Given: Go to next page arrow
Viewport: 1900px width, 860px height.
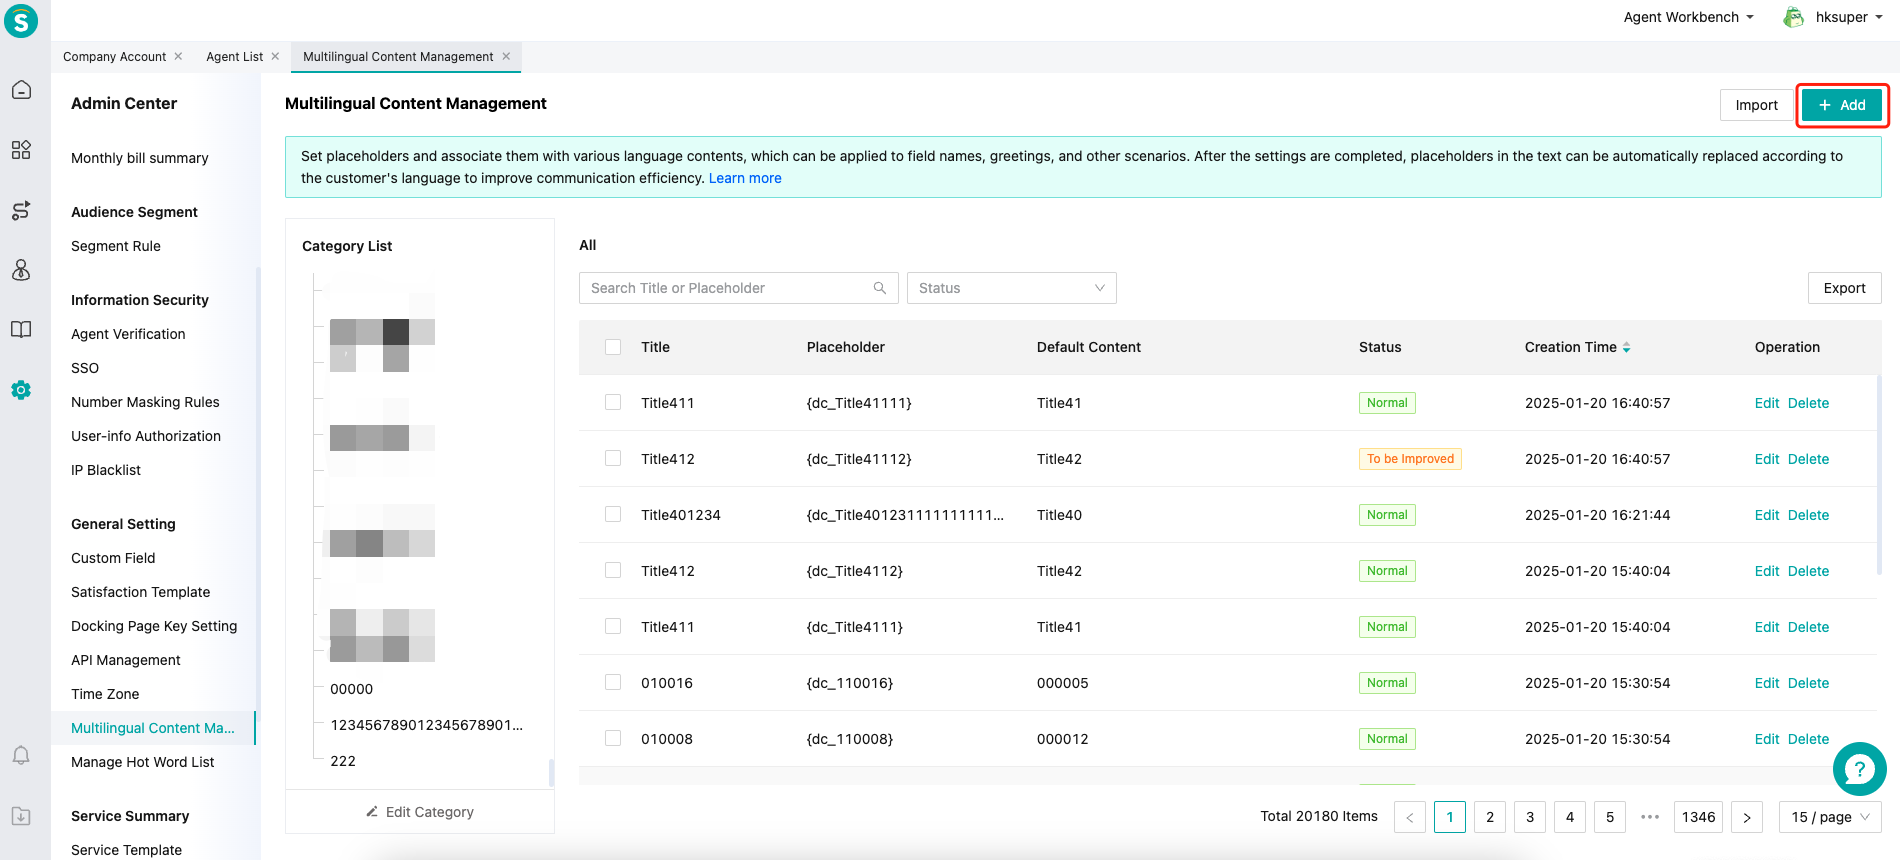Looking at the screenshot, I should point(1747,817).
